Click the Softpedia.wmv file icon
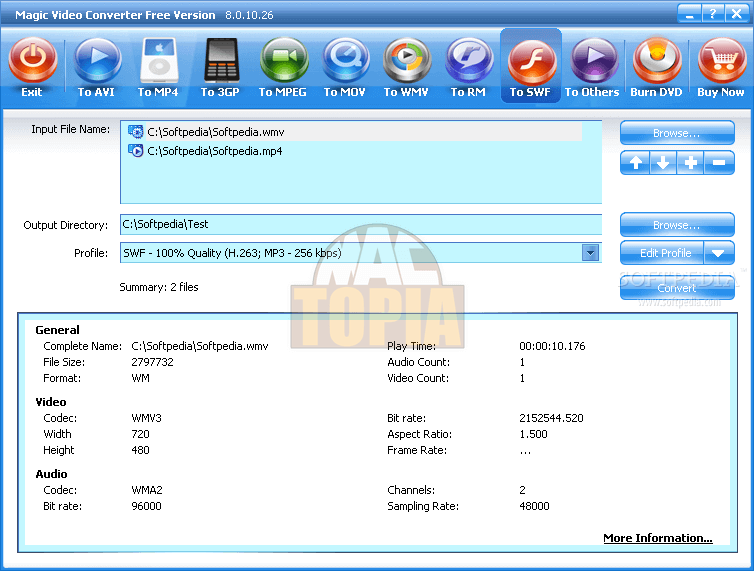The width and height of the screenshot is (754, 571). (x=136, y=131)
